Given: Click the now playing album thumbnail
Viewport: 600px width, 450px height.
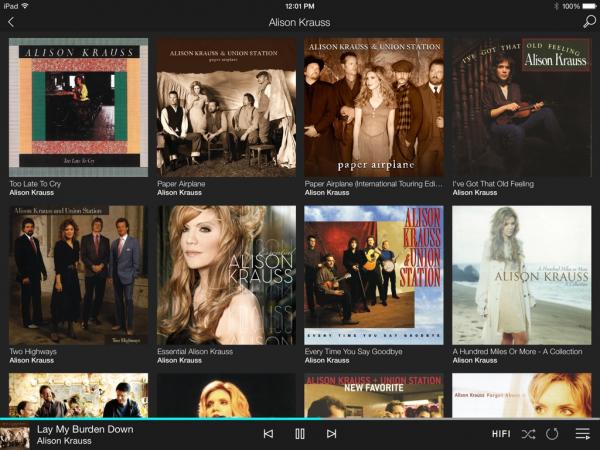Looking at the screenshot, I should (x=15, y=435).
